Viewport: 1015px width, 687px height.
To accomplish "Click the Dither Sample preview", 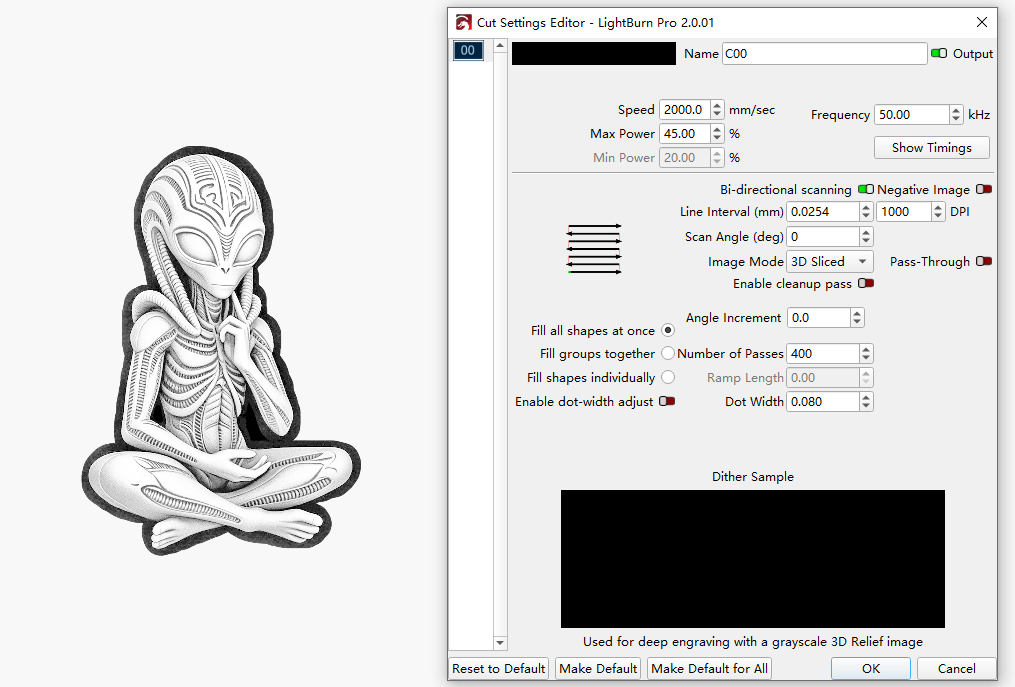I will pos(752,559).
